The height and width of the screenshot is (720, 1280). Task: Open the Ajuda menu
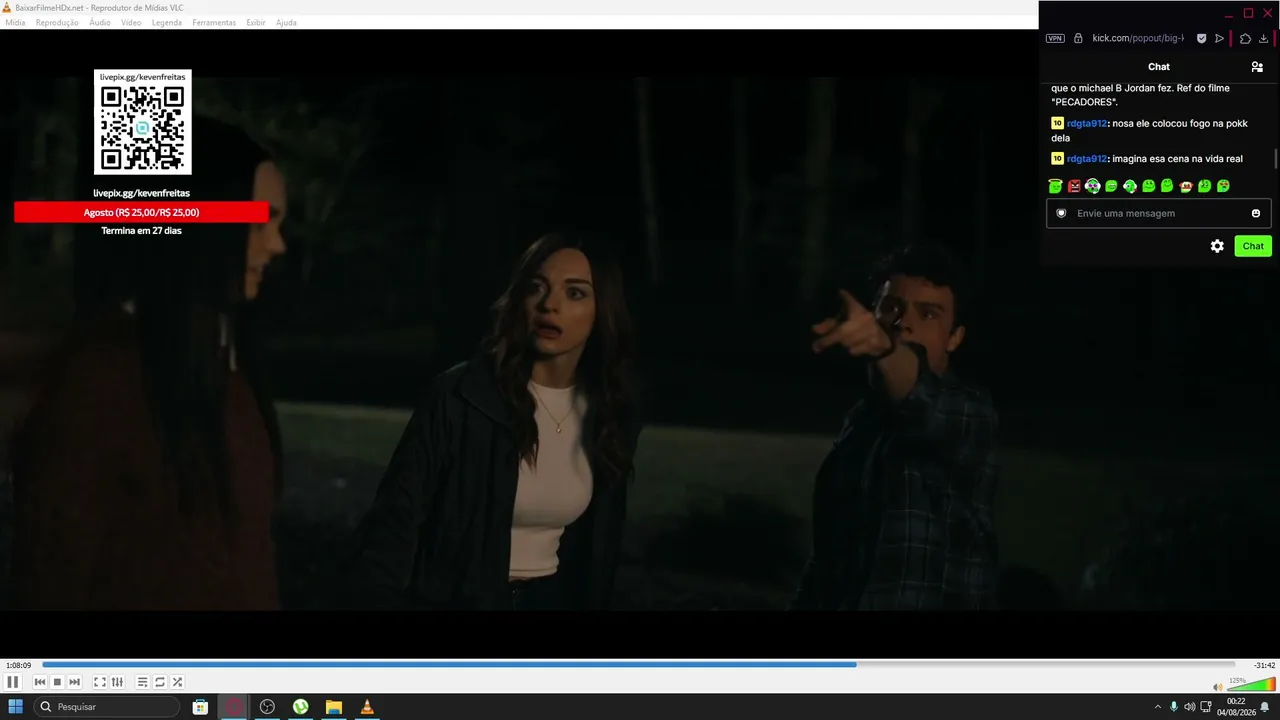click(286, 22)
